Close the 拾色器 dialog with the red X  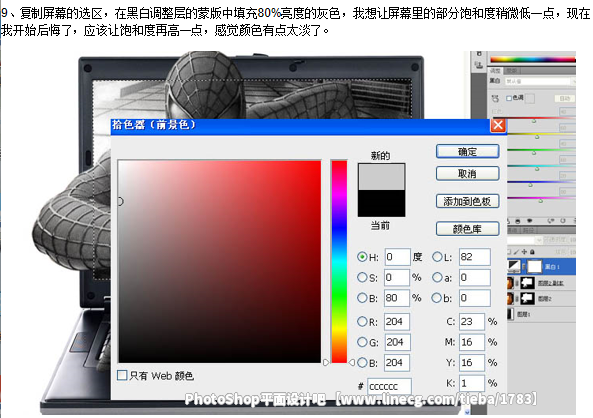click(498, 125)
